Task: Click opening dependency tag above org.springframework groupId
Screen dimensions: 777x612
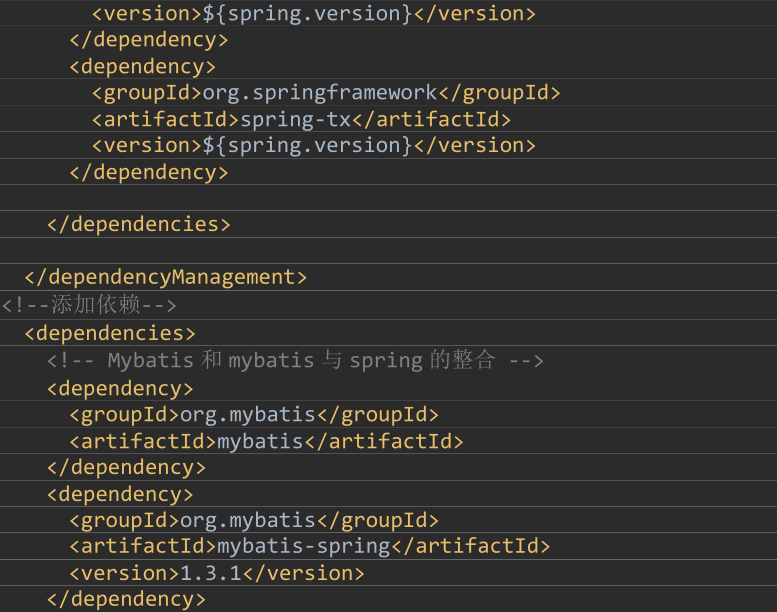Action: 143,66
